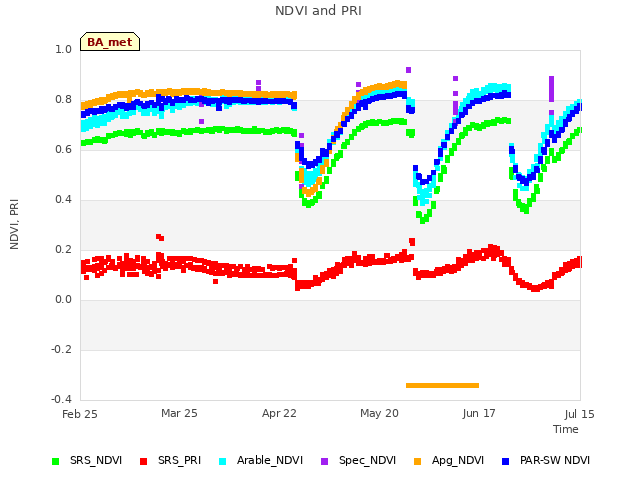Image resolution: width=640 pixels, height=480 pixels.
Task: Click the May 20 x-axis tick label
Action: click(x=379, y=413)
